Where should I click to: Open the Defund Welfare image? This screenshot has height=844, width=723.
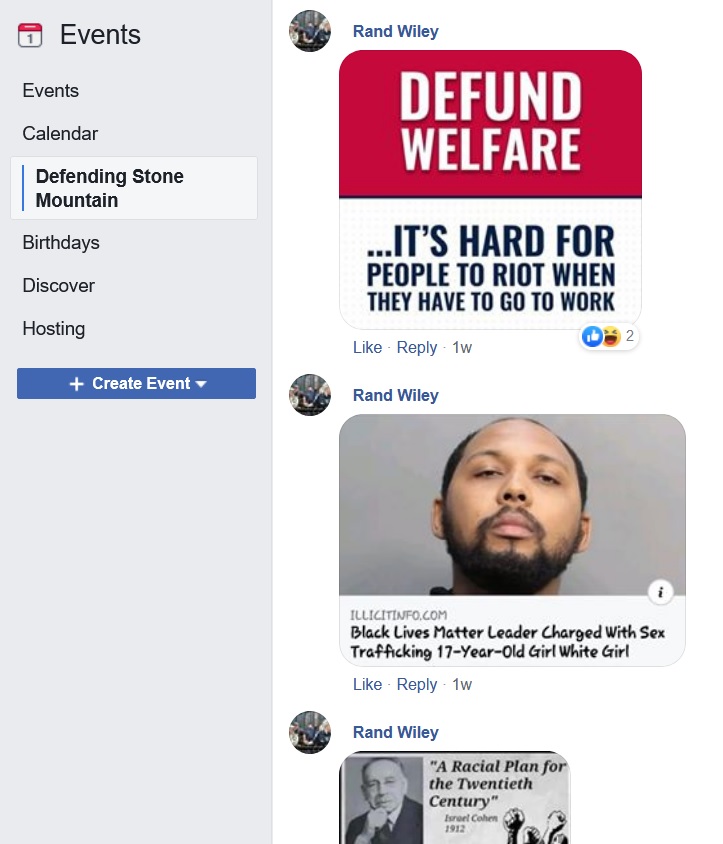[490, 189]
